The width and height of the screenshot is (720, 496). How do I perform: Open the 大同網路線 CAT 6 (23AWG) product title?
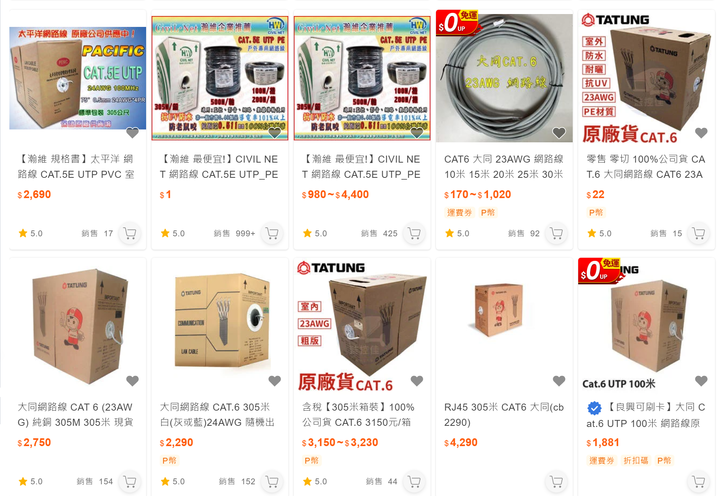point(75,415)
